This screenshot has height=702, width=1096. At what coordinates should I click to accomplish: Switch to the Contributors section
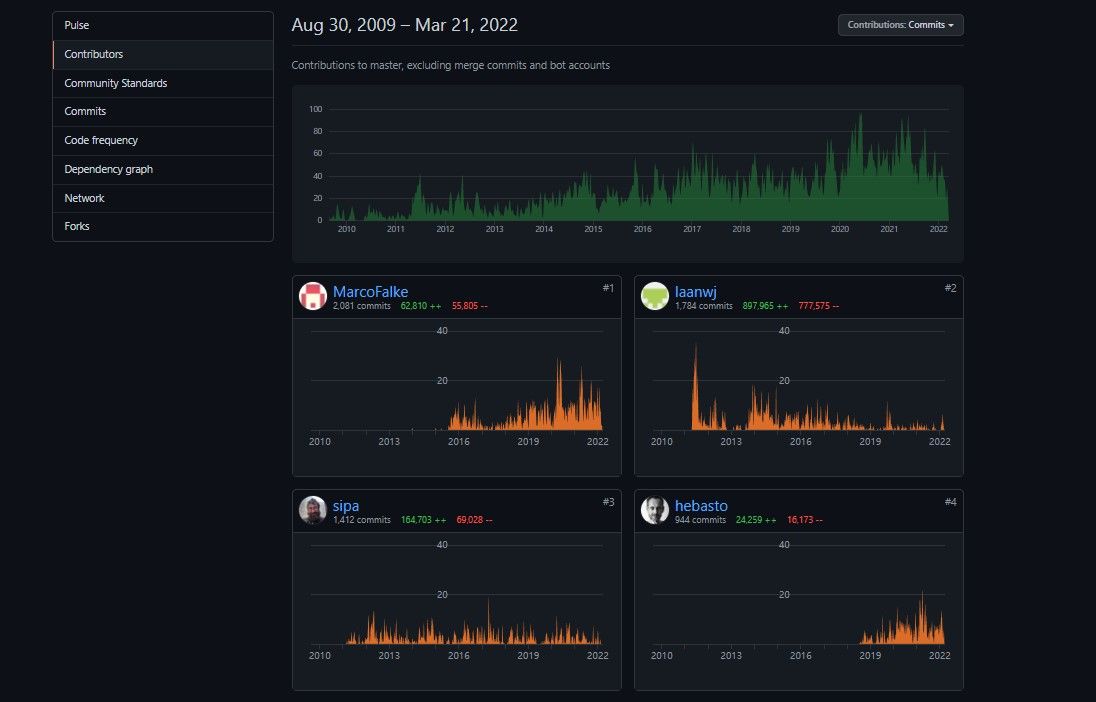click(93, 54)
